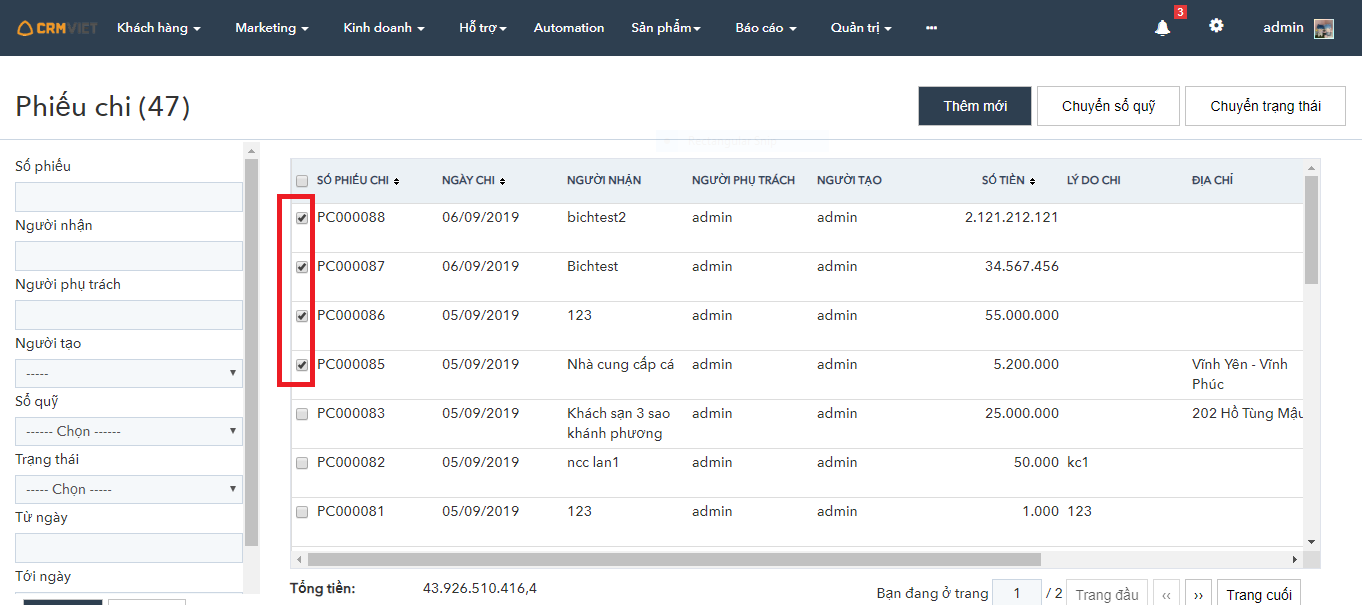Click the table vertical scrollbar
1362x605 pixels.
pyautogui.click(x=1312, y=230)
